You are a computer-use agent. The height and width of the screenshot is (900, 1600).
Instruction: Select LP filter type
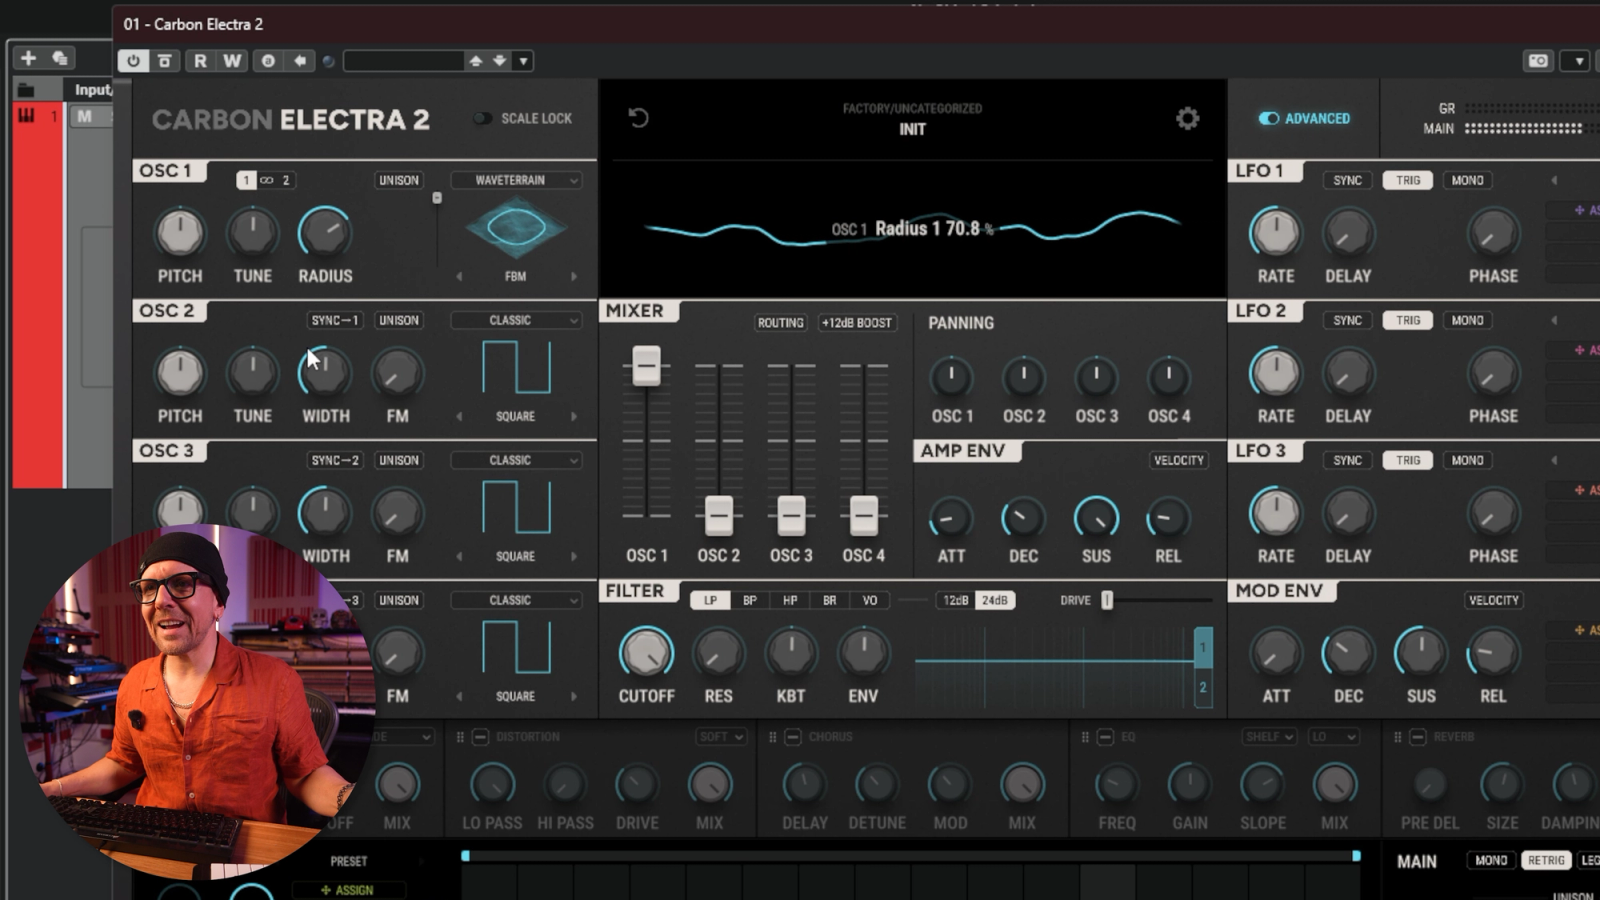tap(710, 600)
